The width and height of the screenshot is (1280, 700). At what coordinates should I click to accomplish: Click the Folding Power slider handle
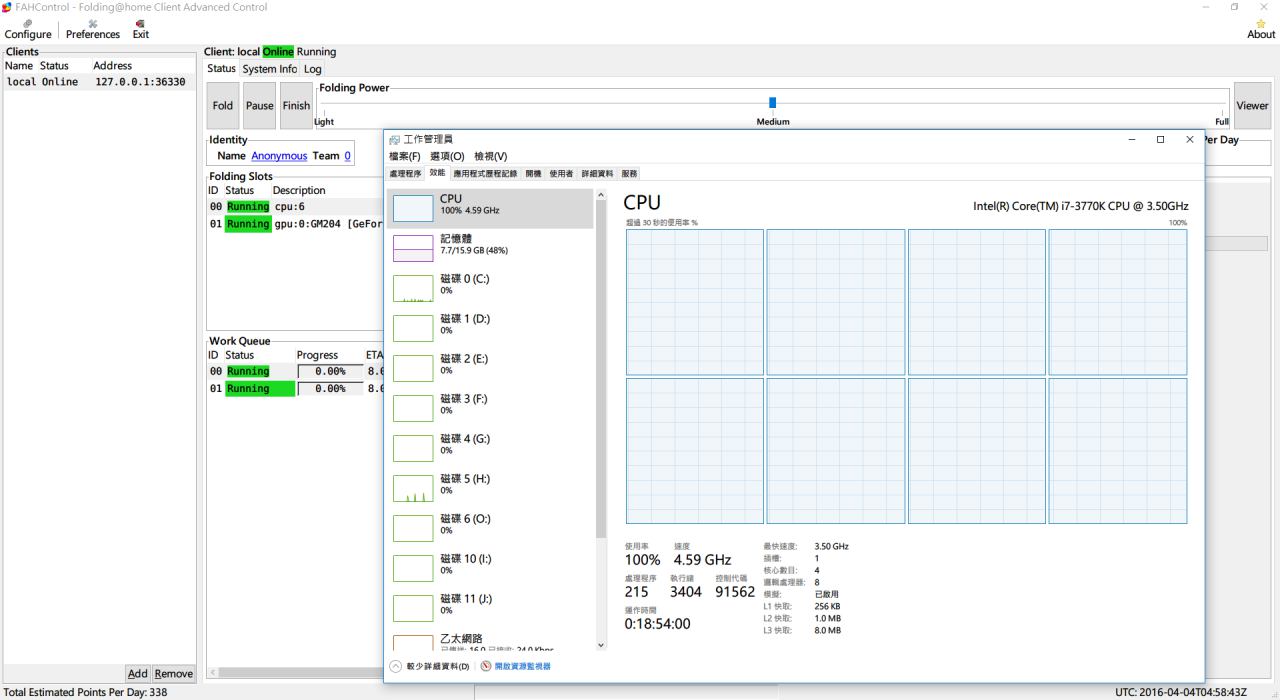click(x=772, y=102)
